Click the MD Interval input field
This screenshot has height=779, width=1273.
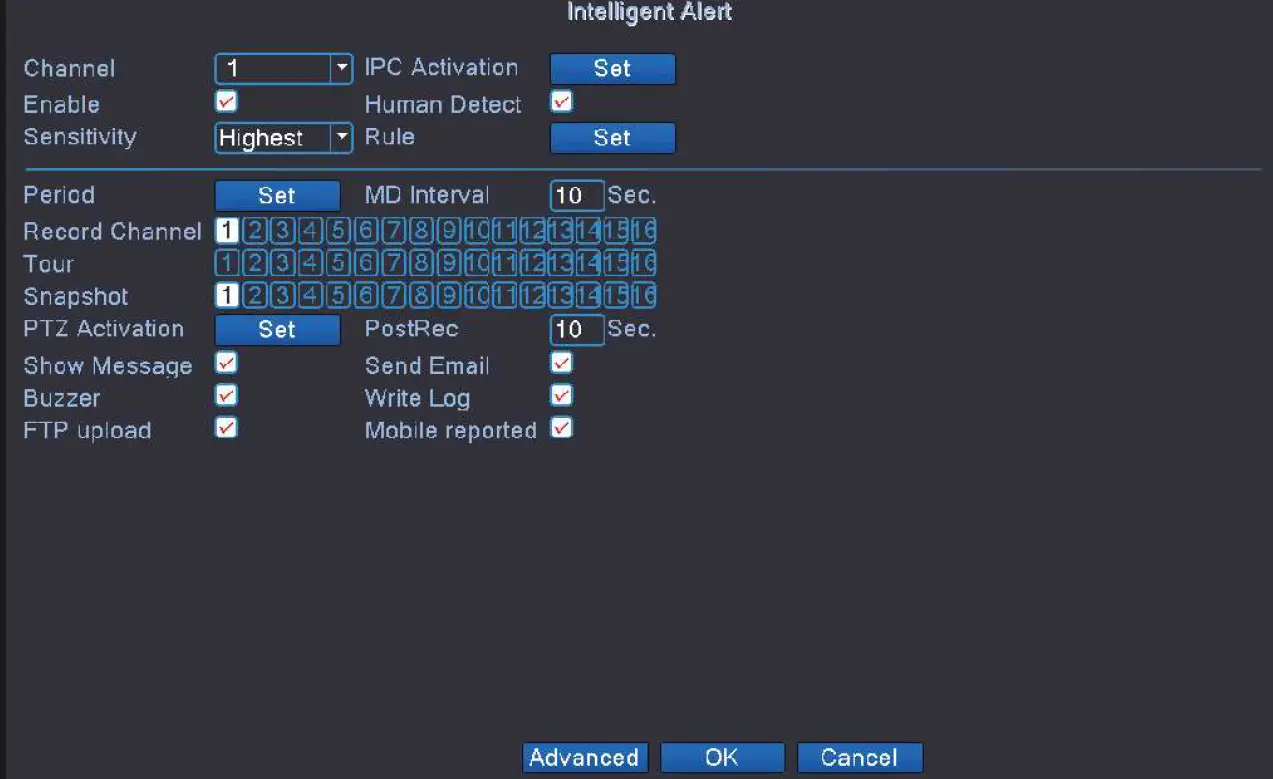tap(577, 196)
